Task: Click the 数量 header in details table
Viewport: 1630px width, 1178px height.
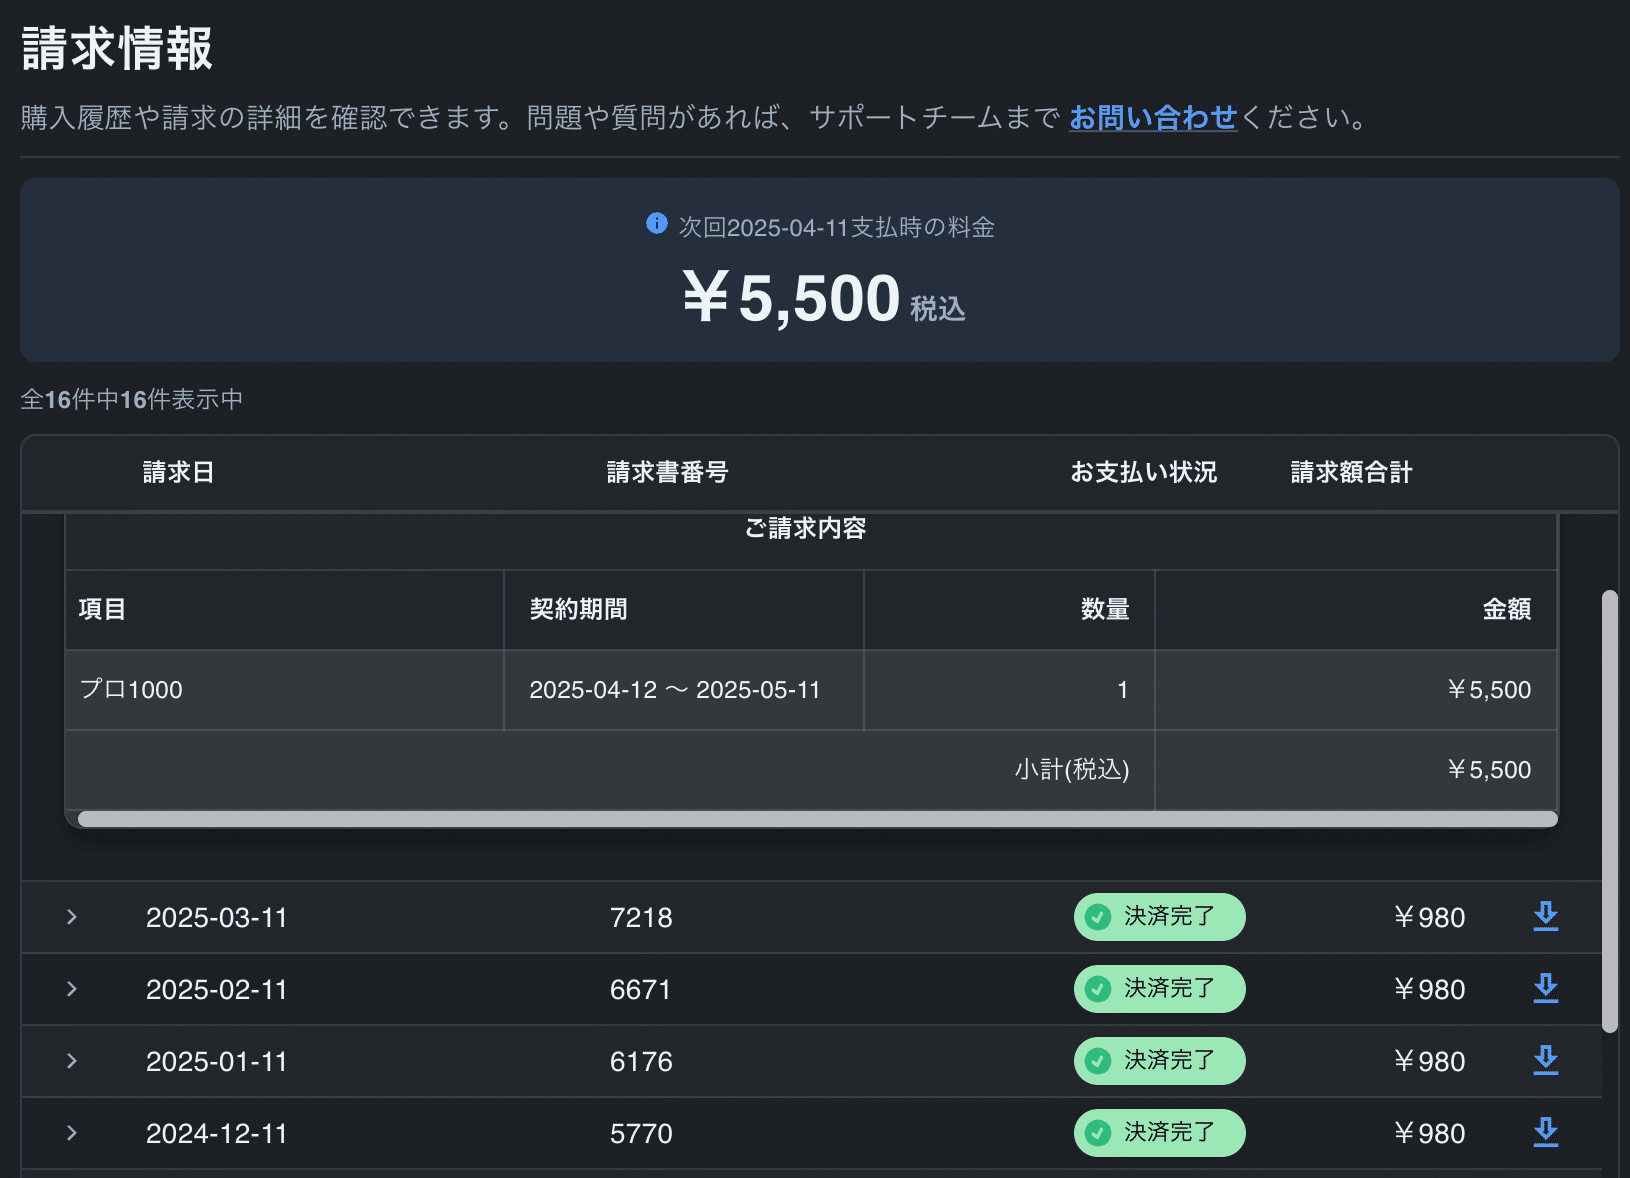Action: [1105, 609]
